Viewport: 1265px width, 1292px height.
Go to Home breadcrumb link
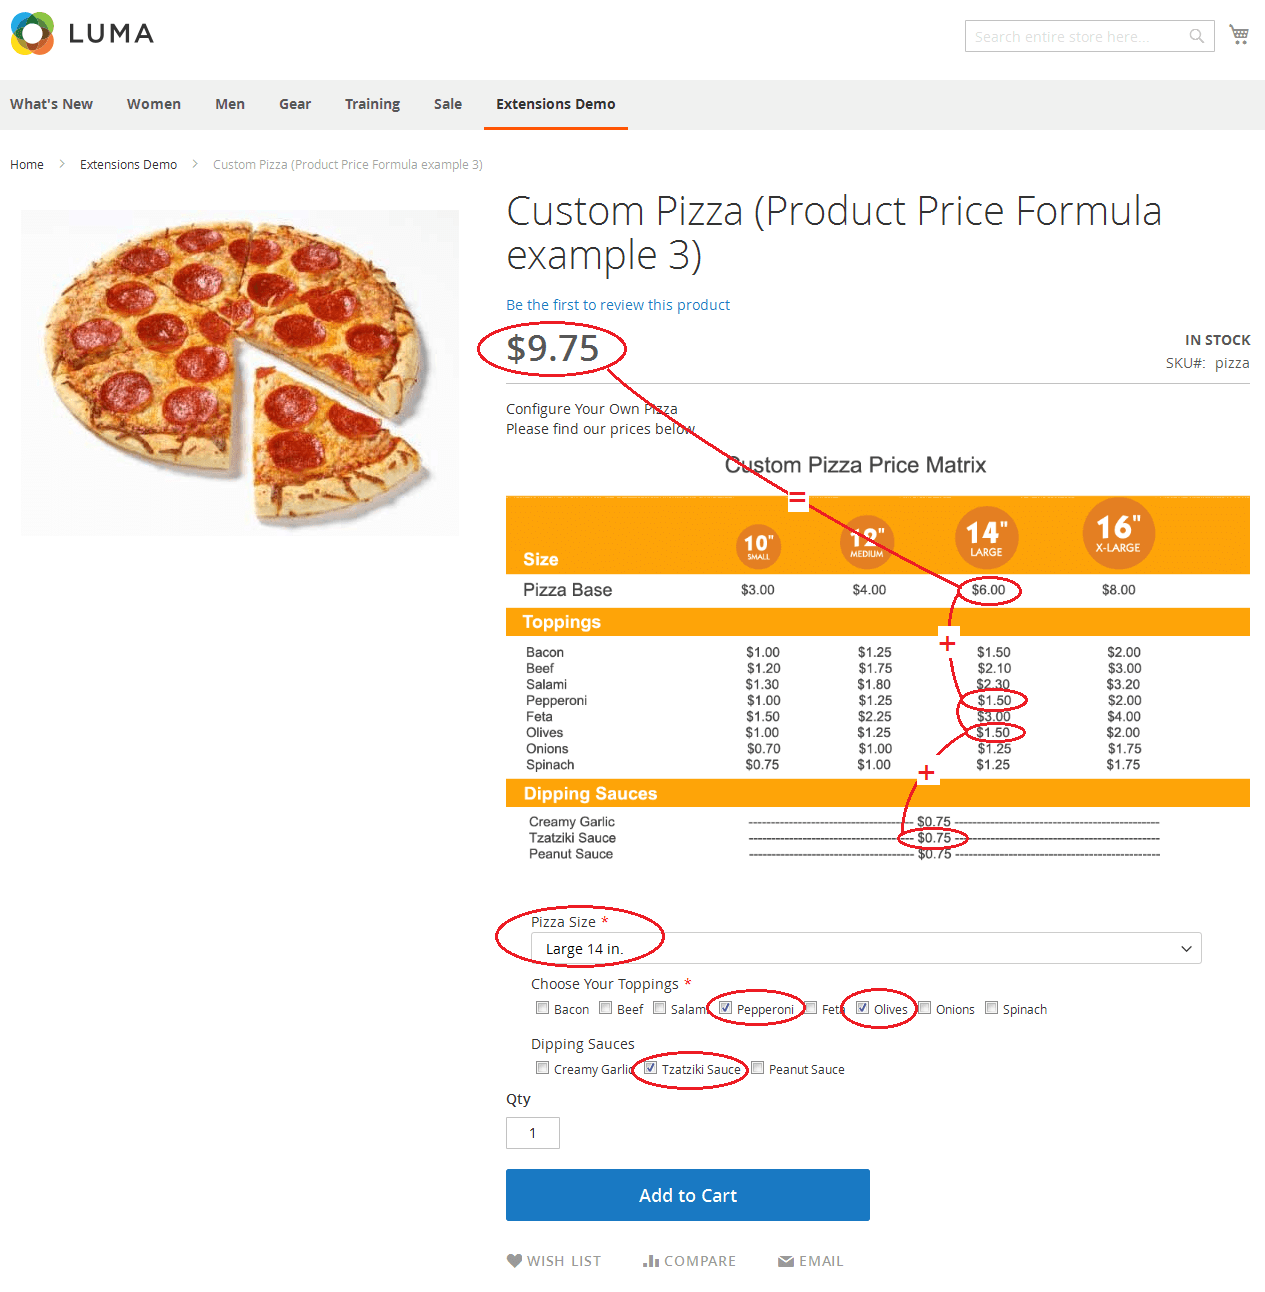27,165
